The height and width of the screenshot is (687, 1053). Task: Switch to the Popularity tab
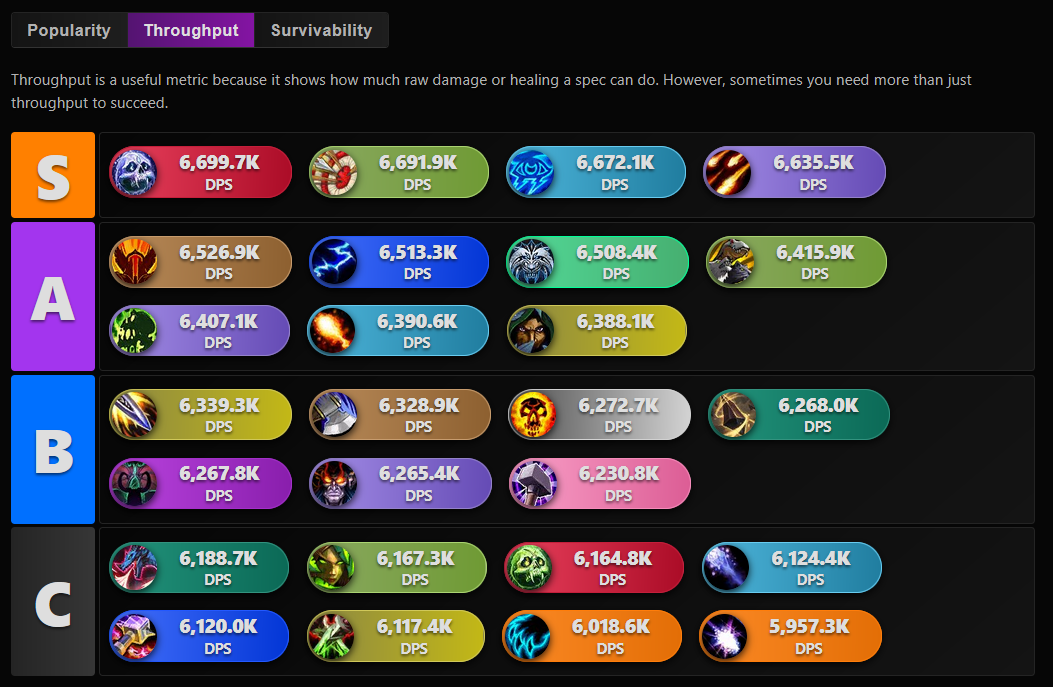tap(69, 30)
